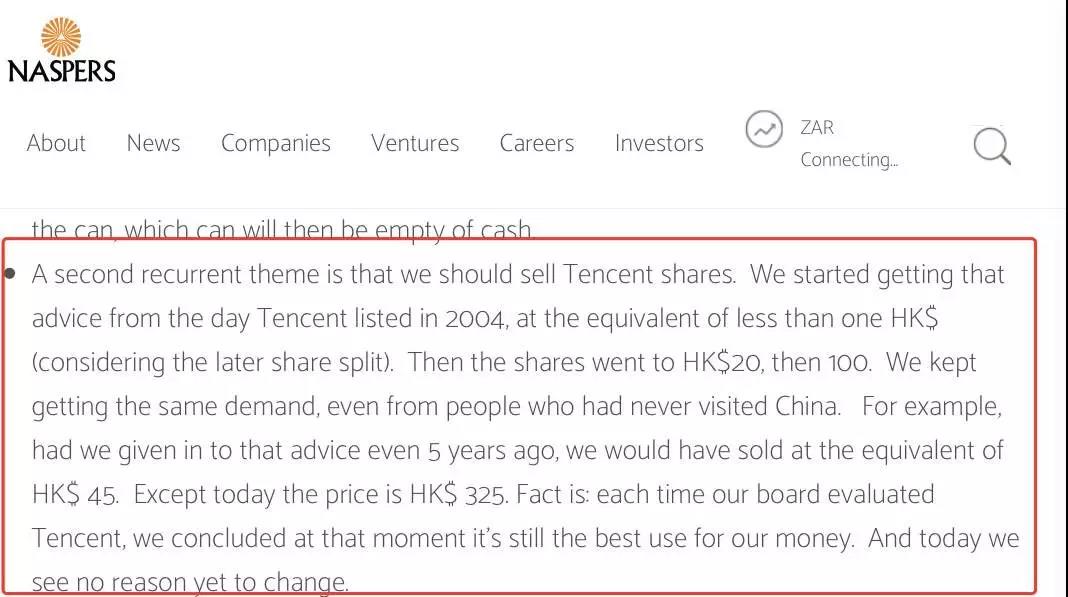
Task: Navigate to the Careers page
Action: (x=537, y=143)
